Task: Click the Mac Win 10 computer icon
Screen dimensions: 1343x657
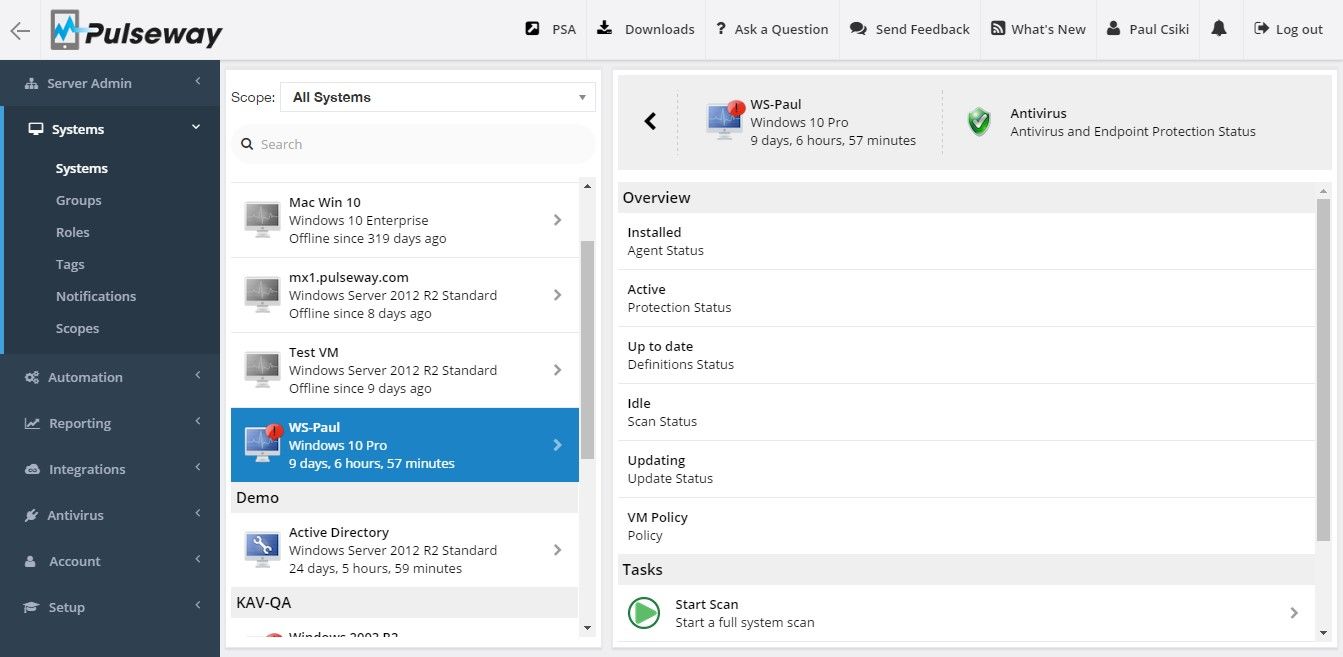Action: [262, 220]
